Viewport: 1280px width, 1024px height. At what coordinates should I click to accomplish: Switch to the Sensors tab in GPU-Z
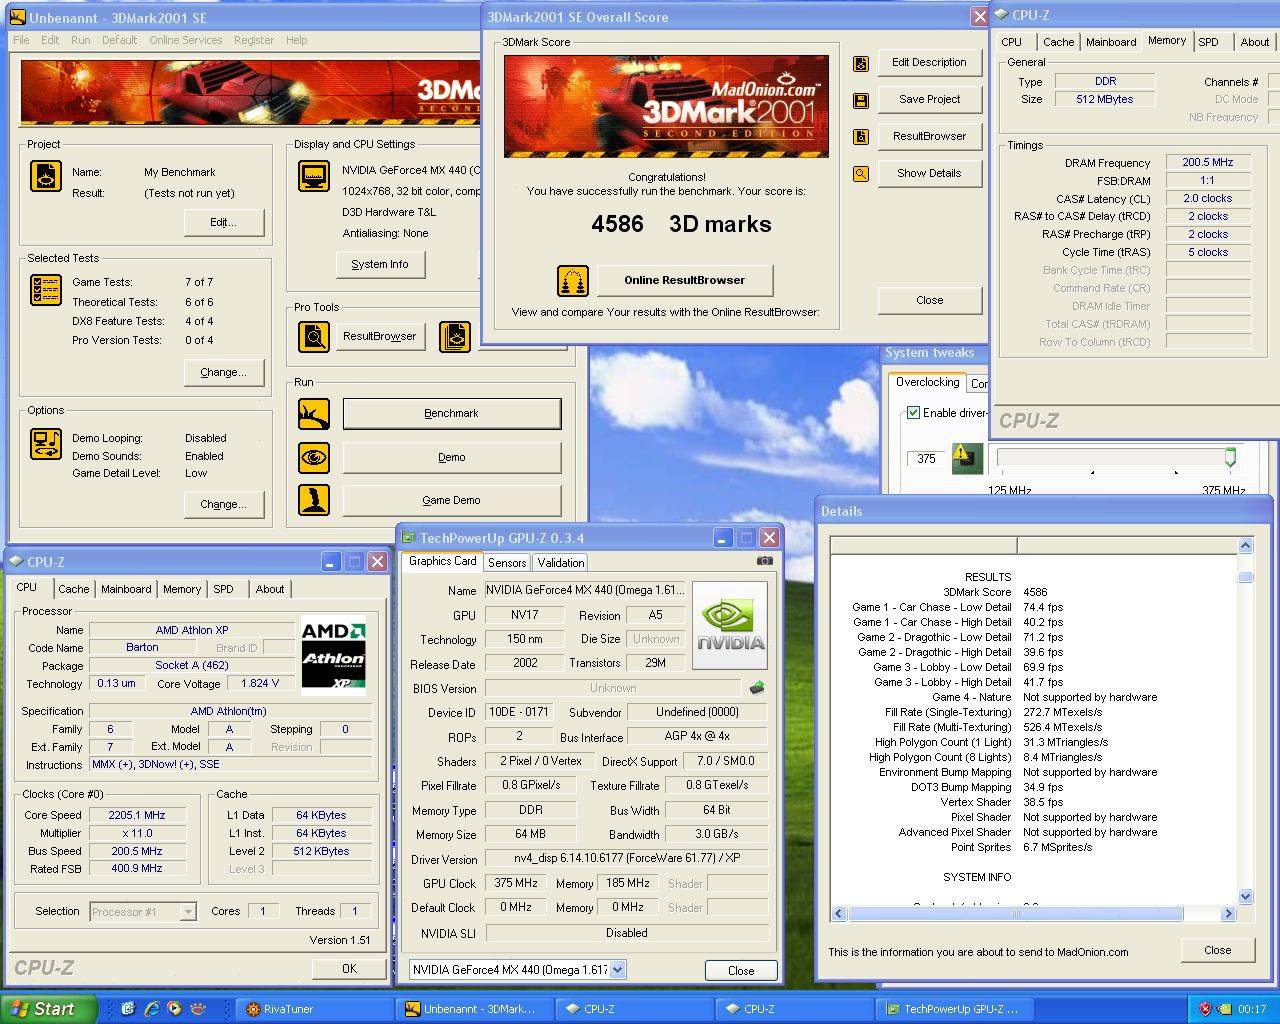coord(507,563)
